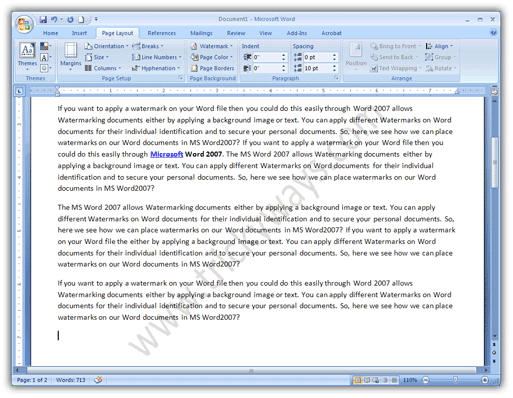Switch to Full Screen Reading view

point(367,380)
